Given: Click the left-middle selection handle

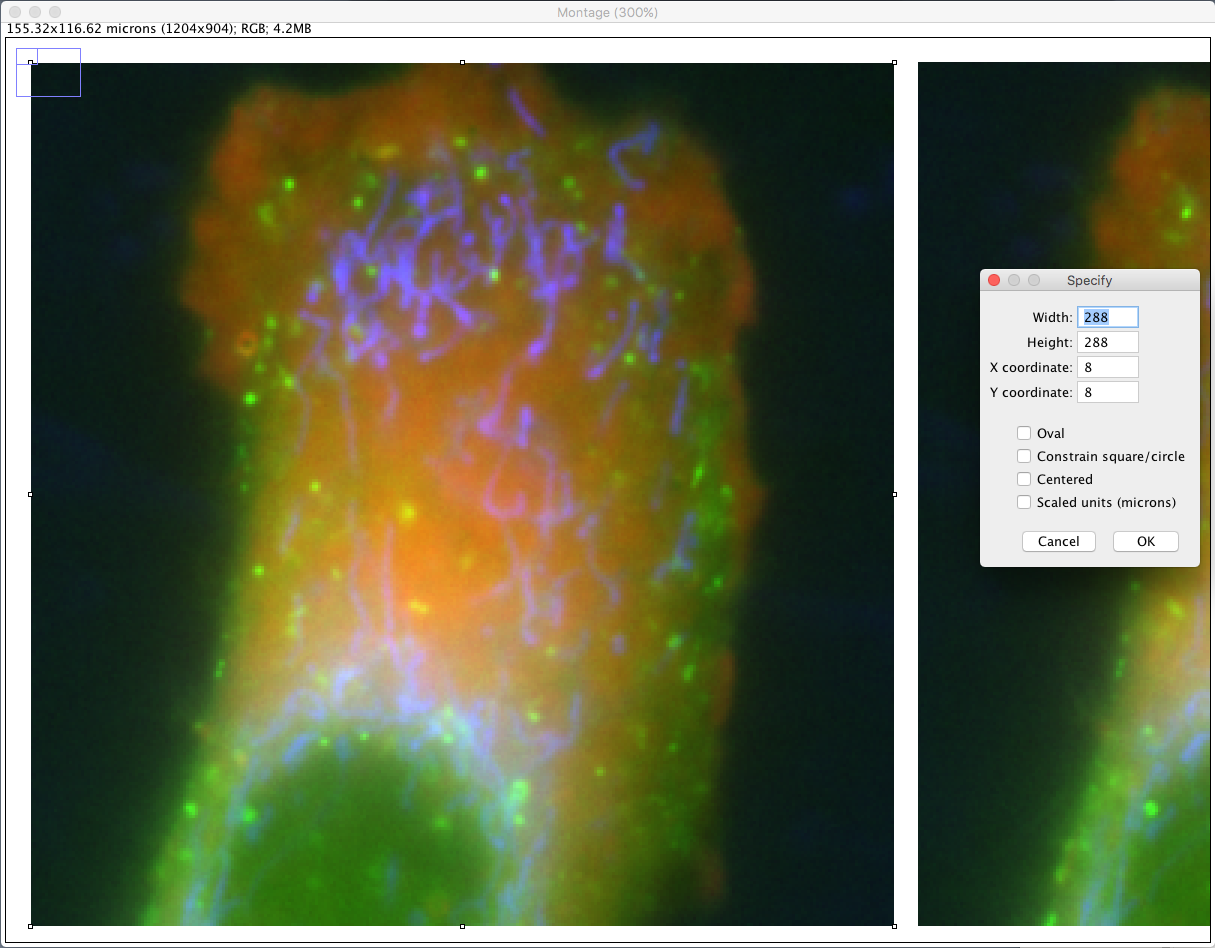Looking at the screenshot, I should point(31,494).
